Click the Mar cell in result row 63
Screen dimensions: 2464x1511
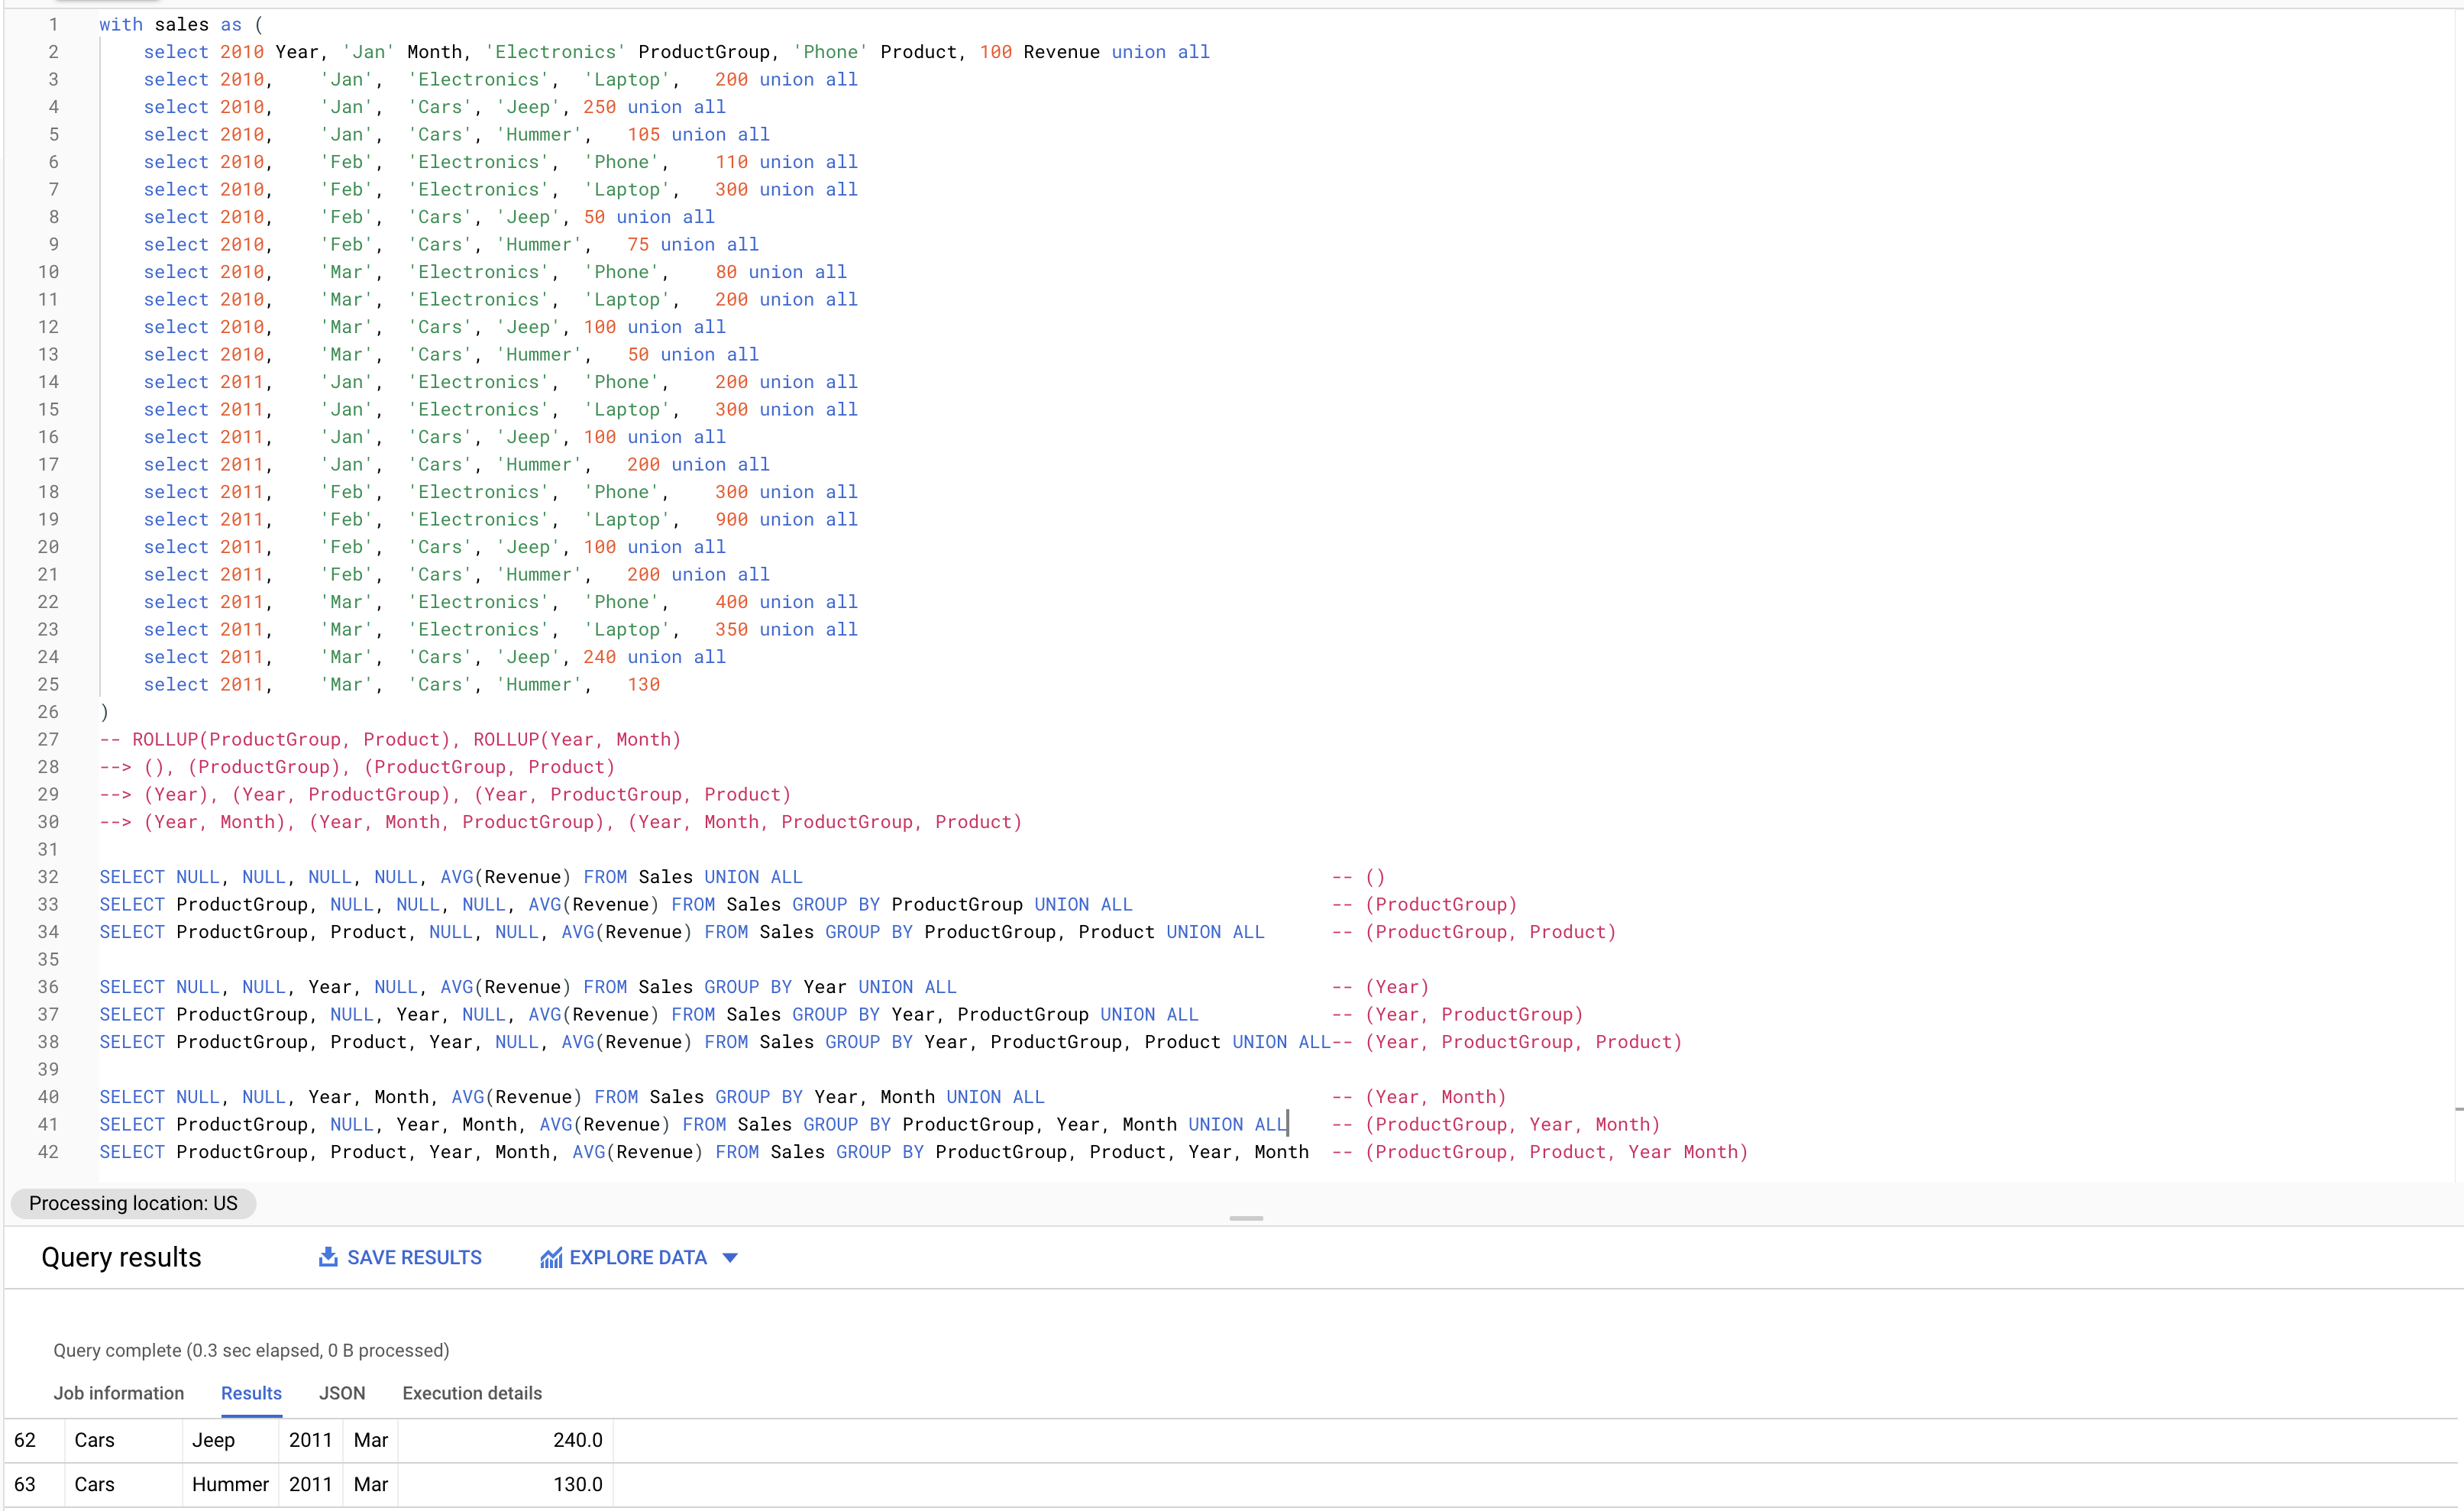click(371, 1484)
